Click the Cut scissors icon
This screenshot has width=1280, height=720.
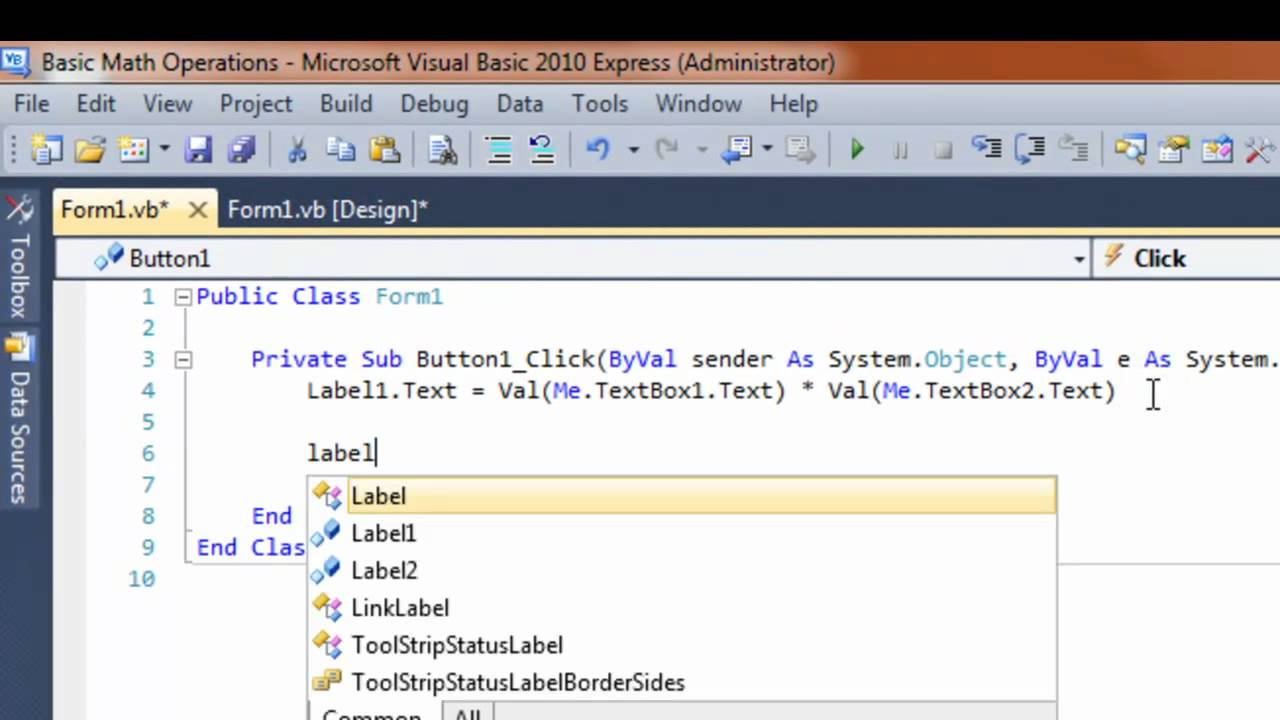tap(297, 150)
